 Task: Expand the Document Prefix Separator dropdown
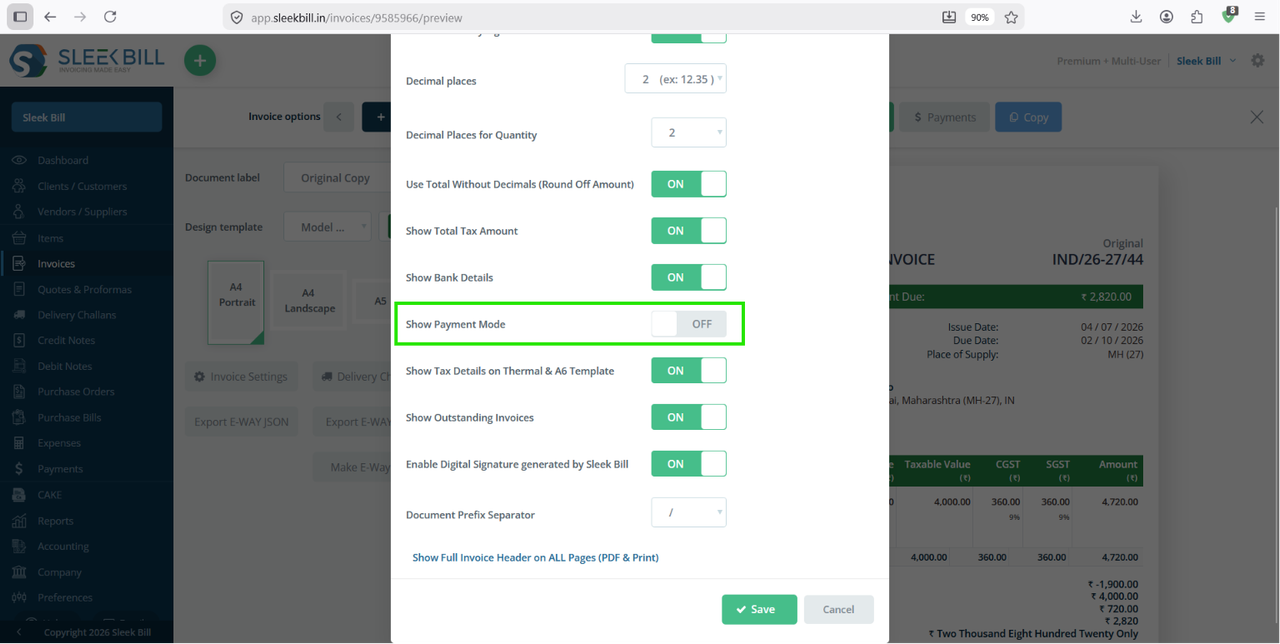coord(689,513)
